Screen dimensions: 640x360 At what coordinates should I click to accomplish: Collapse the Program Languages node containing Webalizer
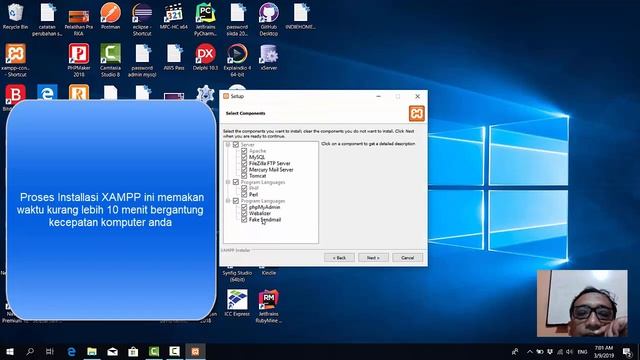228,201
